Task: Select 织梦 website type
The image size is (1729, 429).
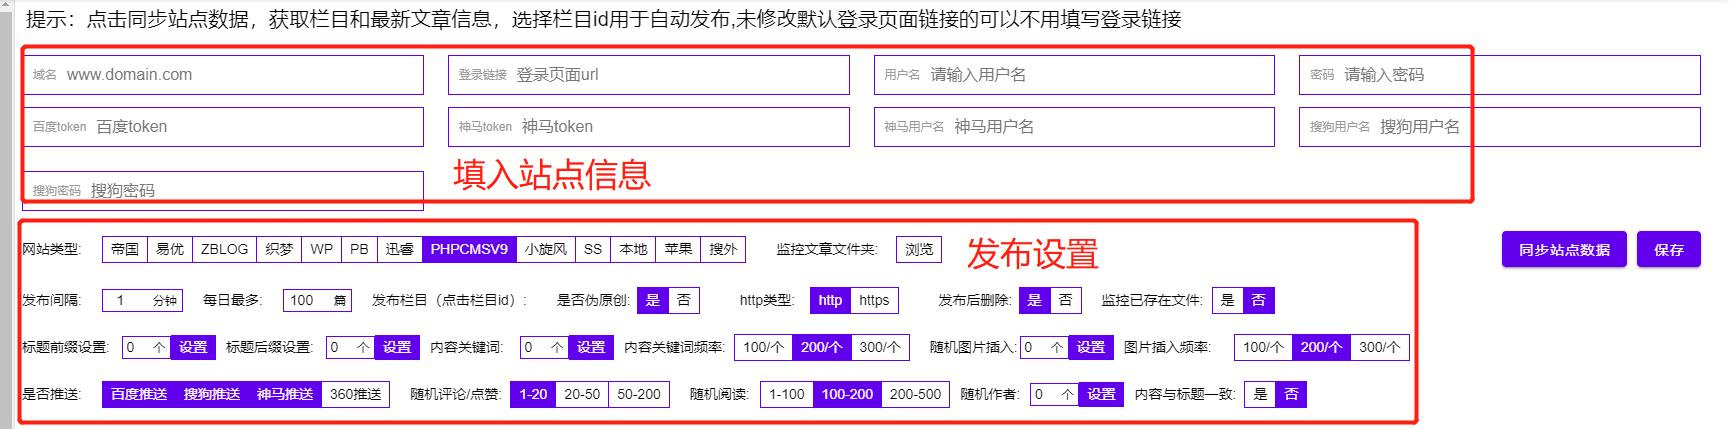Action: point(279,249)
